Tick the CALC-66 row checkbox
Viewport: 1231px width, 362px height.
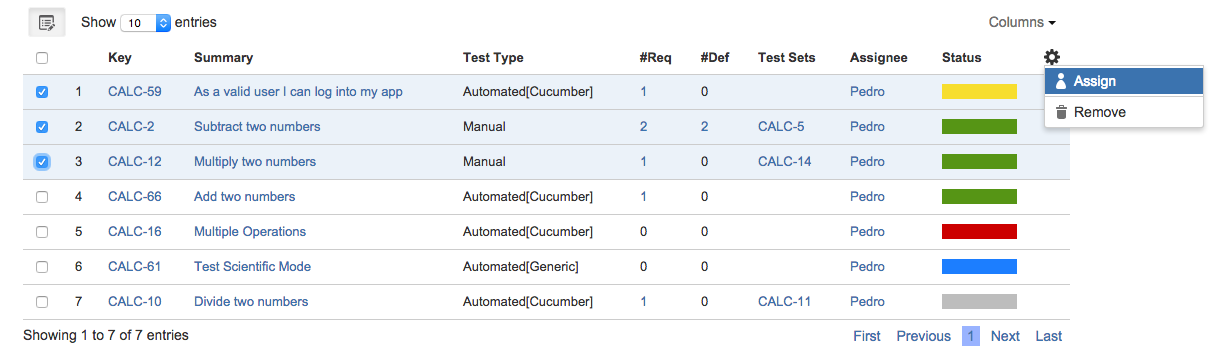coord(42,197)
